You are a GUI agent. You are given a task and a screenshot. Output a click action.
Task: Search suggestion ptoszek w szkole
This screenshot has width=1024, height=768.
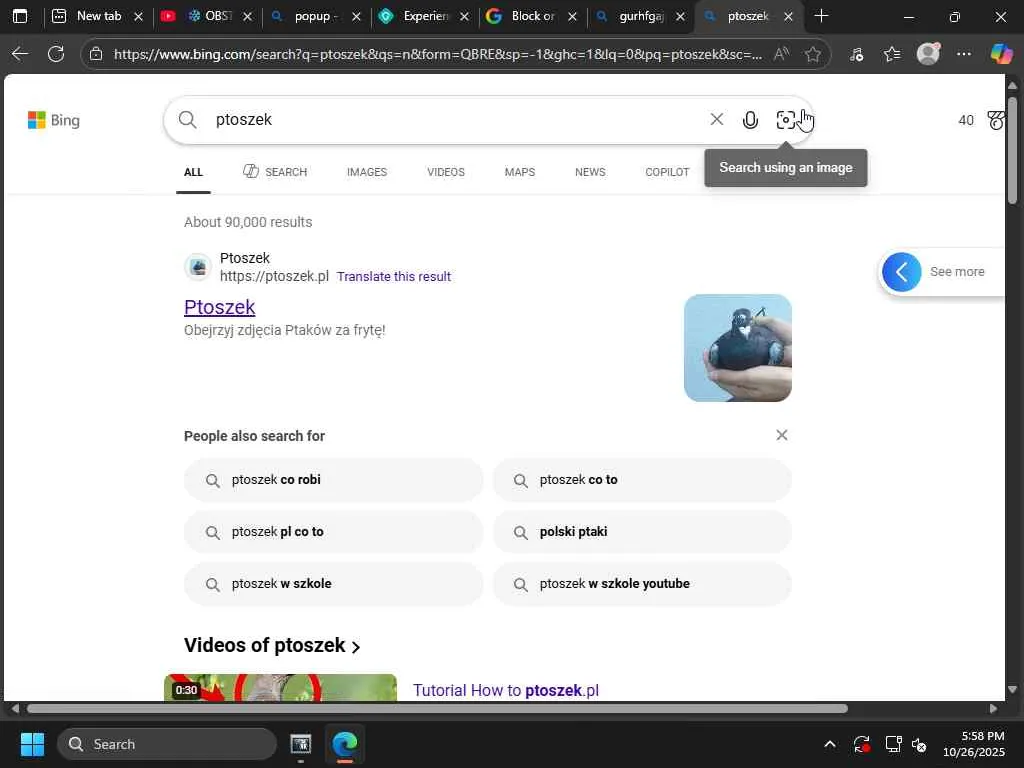click(334, 584)
